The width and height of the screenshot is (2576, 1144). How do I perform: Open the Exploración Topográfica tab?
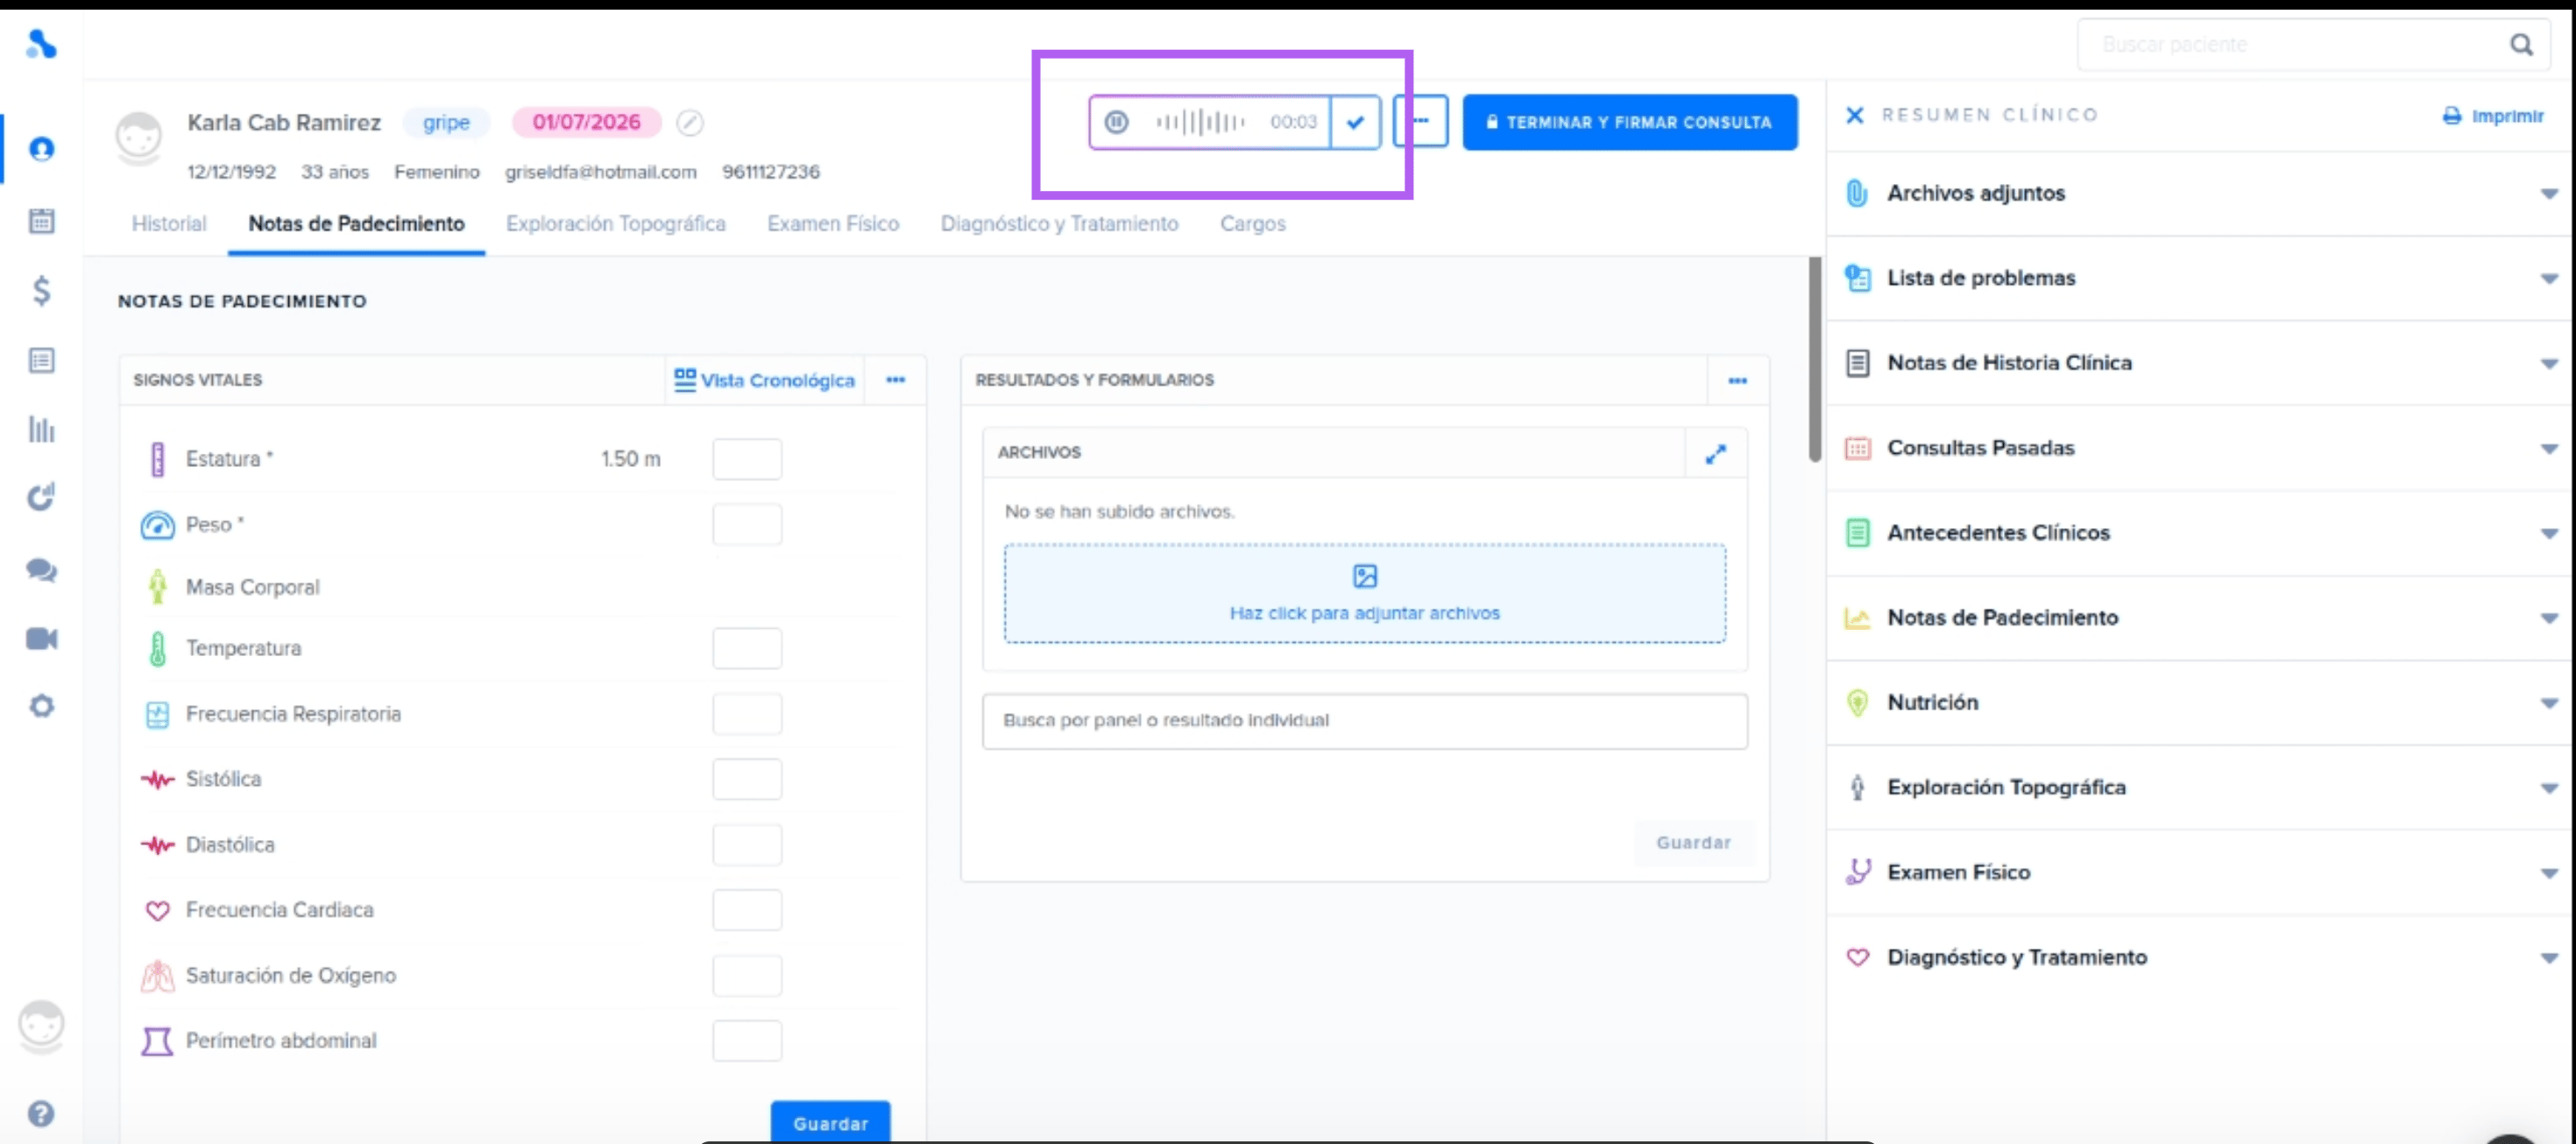(x=615, y=224)
